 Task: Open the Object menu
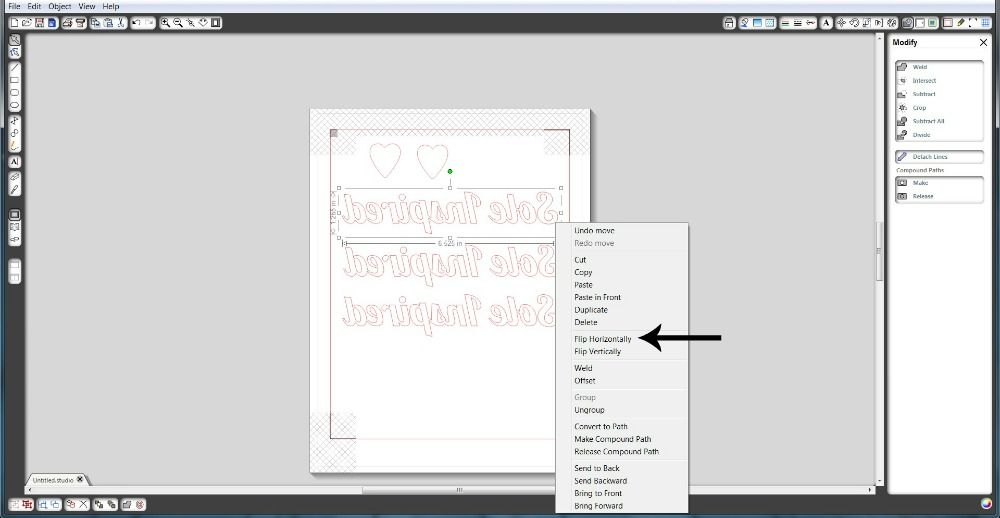[60, 6]
